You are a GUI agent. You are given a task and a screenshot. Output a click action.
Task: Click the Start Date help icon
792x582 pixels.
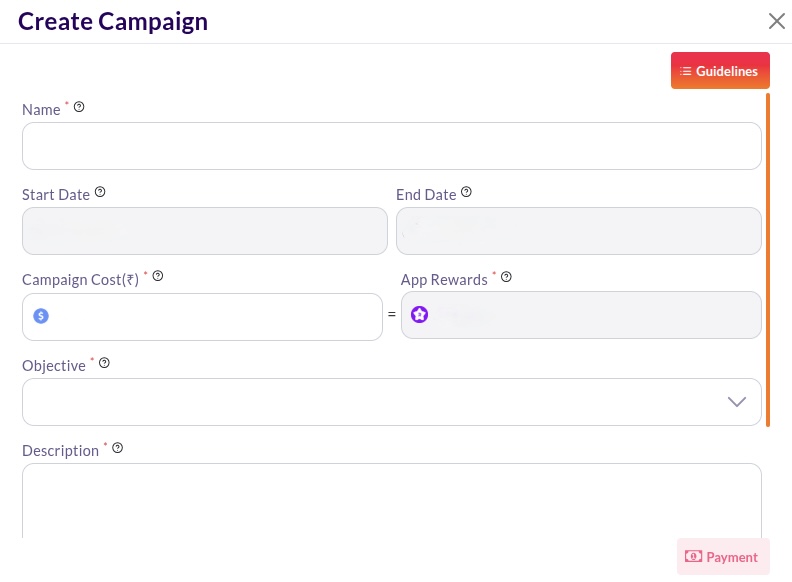pos(100,193)
